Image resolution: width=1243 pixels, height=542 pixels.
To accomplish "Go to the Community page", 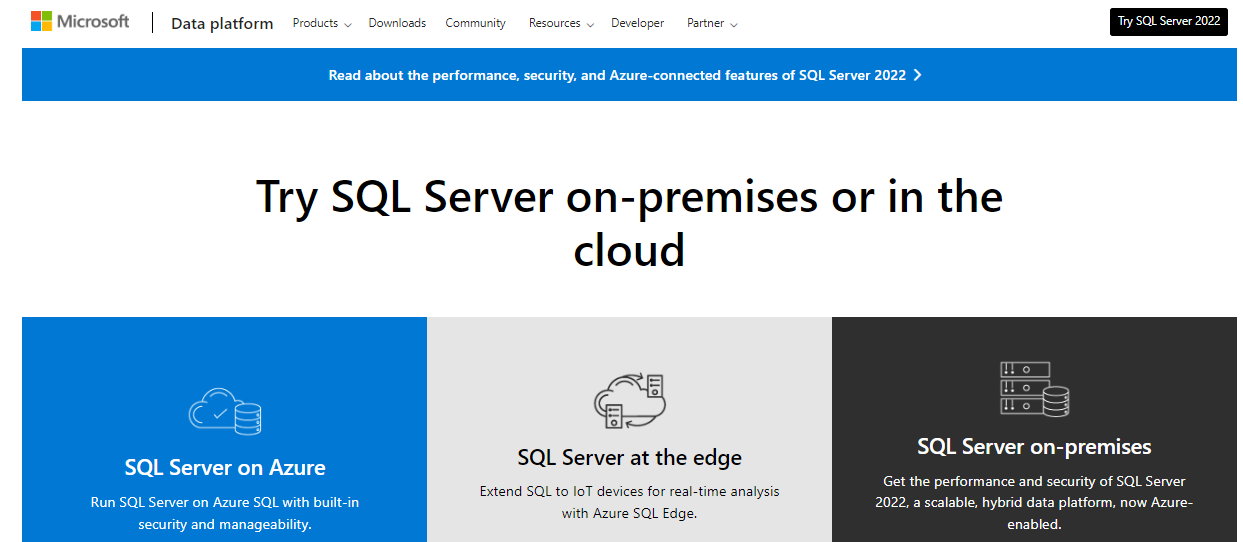I will click(475, 23).
